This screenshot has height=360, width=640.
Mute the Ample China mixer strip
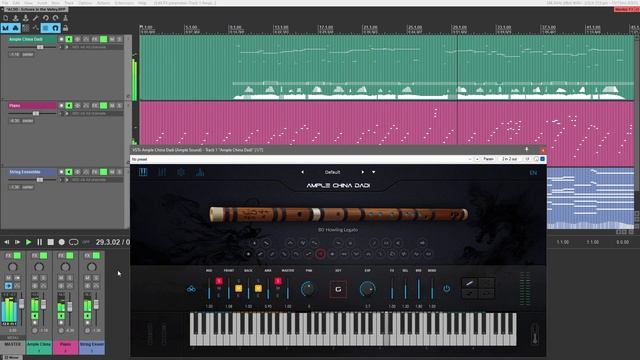(x=35, y=278)
